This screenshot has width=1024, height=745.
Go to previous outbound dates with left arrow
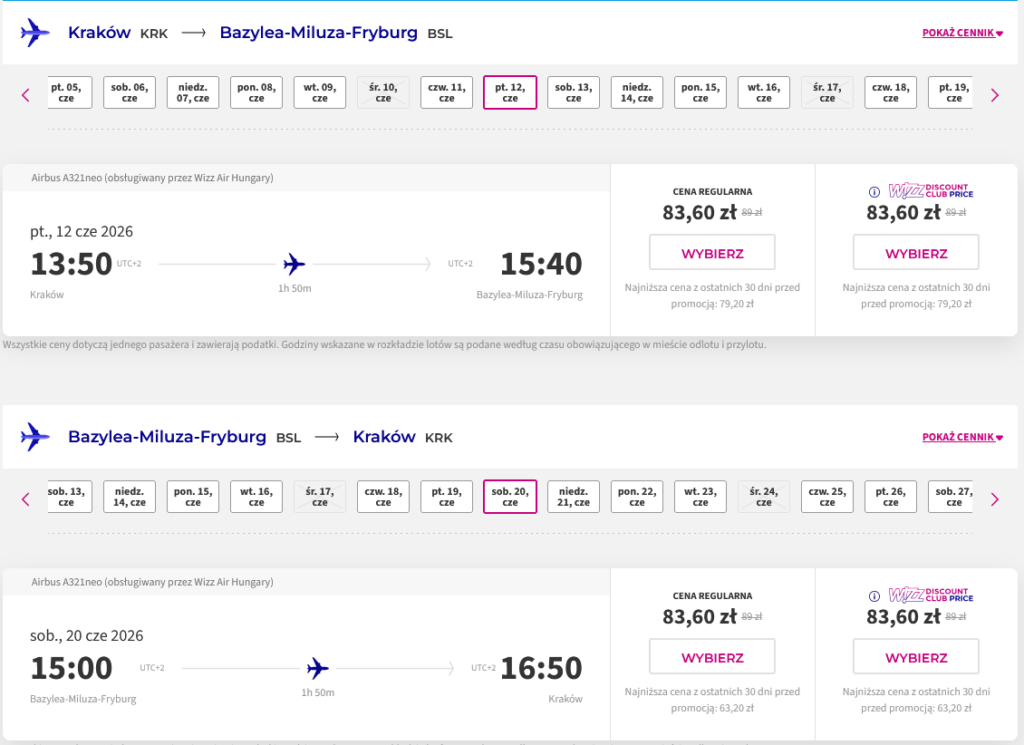pos(26,95)
